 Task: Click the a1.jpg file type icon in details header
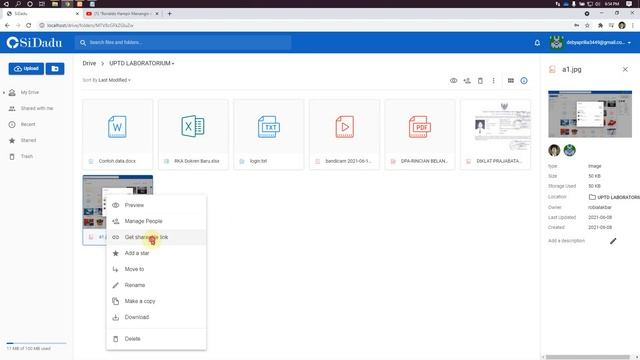[552, 69]
